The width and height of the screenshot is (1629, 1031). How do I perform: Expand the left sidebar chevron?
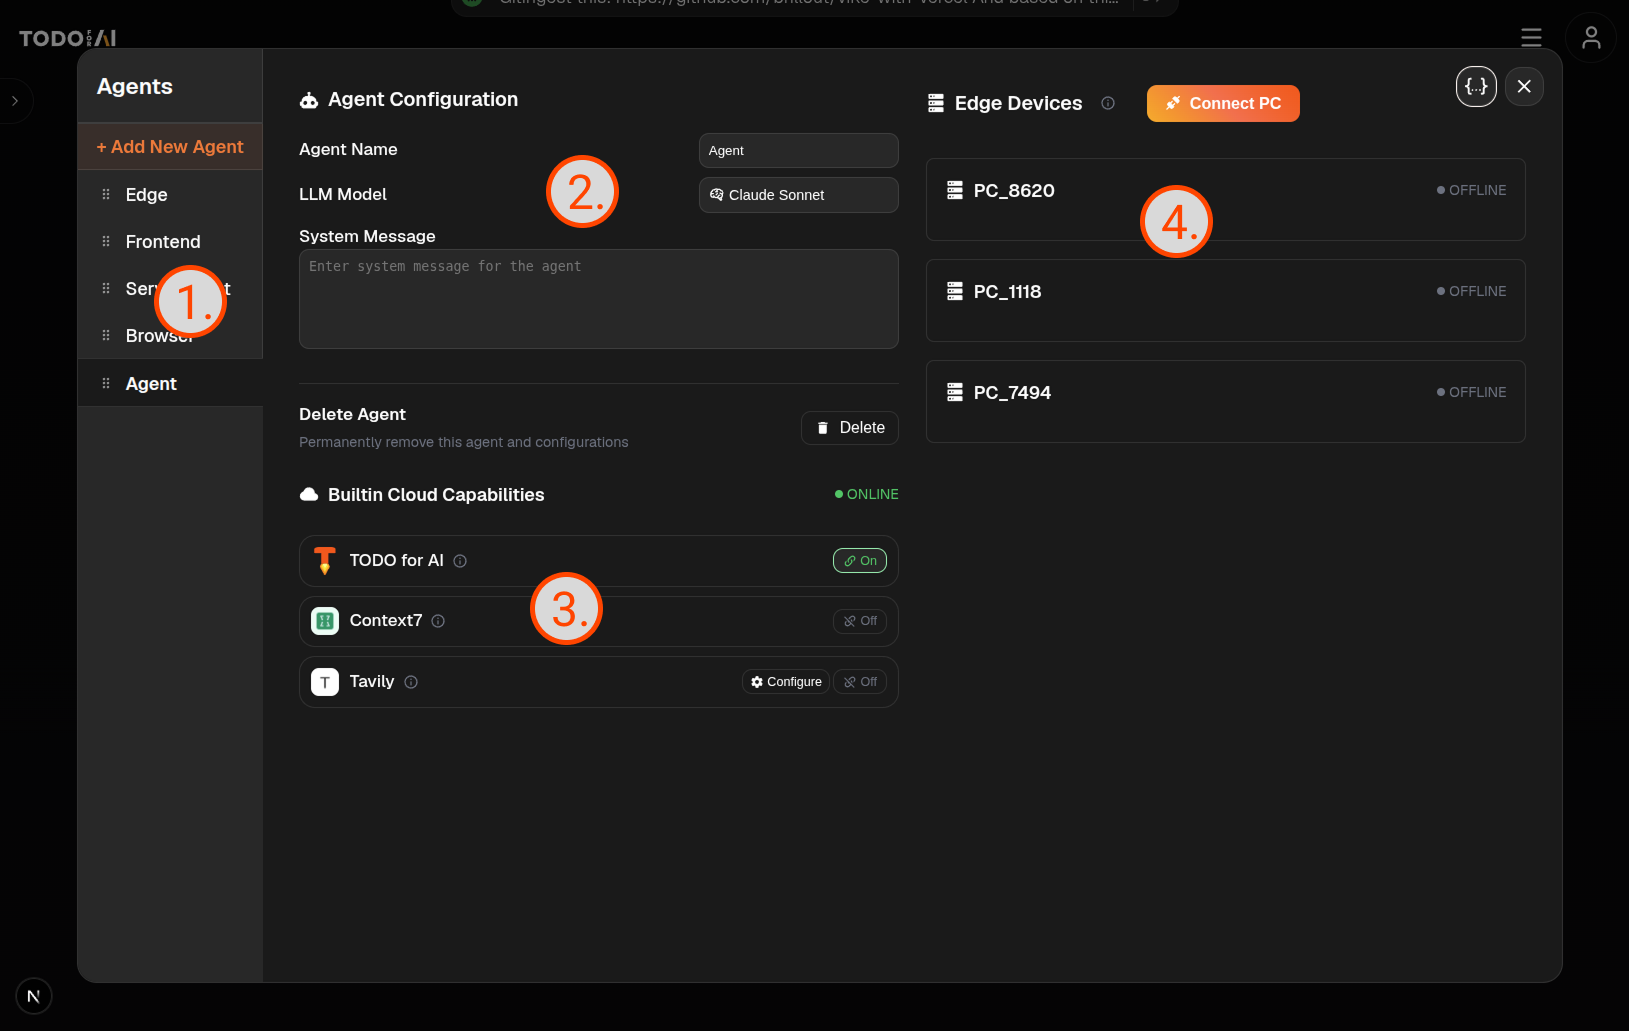(x=15, y=101)
